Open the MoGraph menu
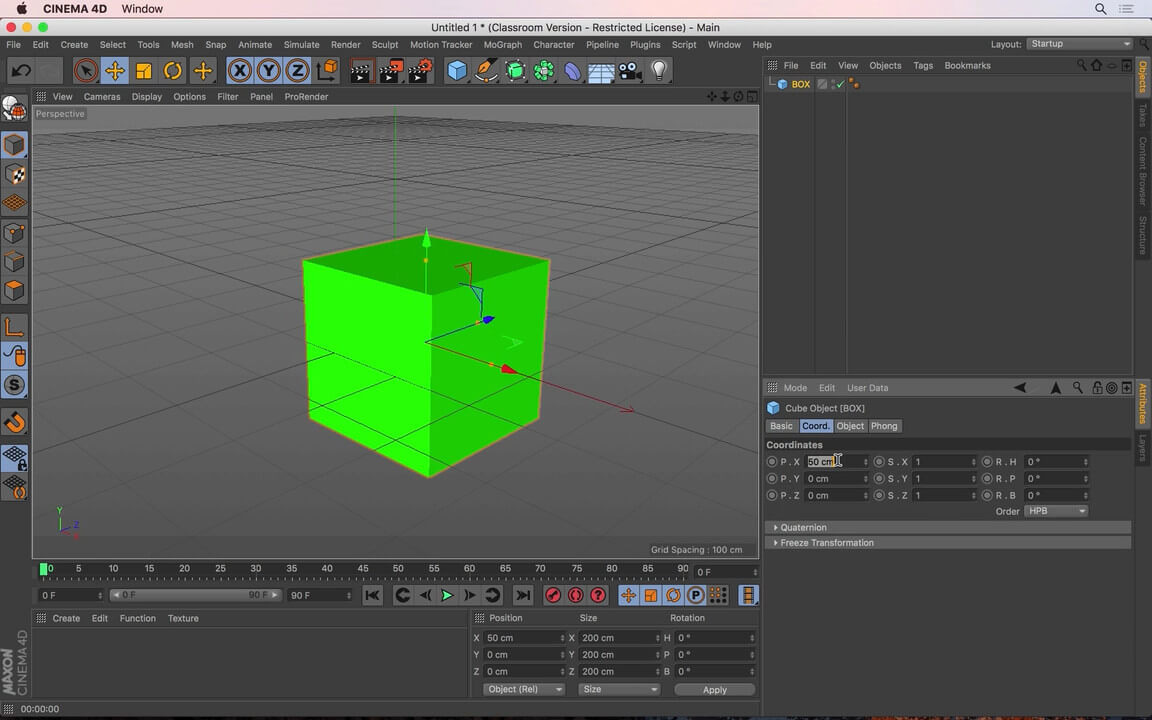Image resolution: width=1152 pixels, height=720 pixels. [x=502, y=44]
